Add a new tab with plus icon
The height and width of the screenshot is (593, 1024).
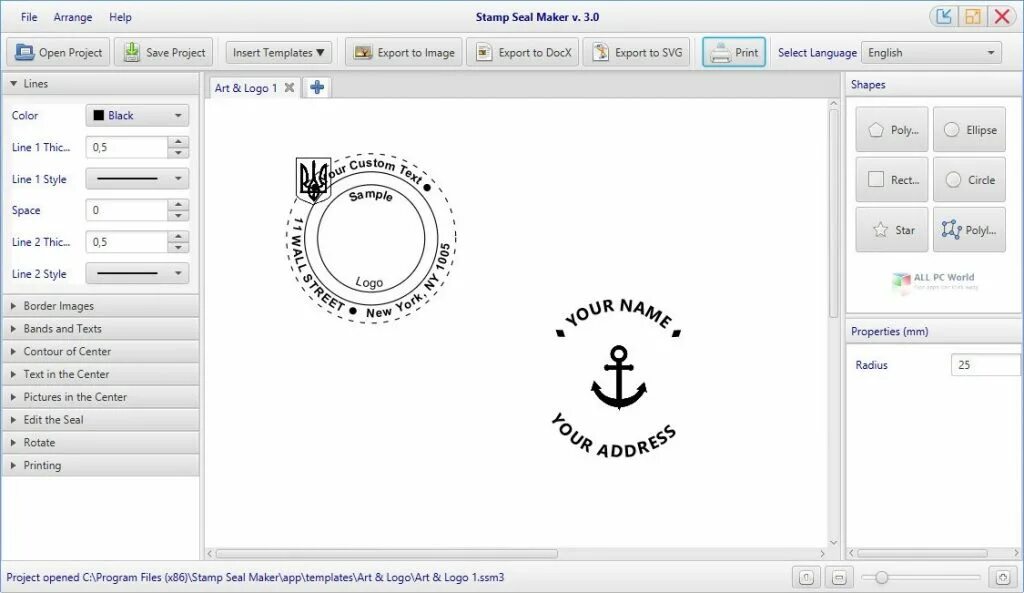point(317,87)
